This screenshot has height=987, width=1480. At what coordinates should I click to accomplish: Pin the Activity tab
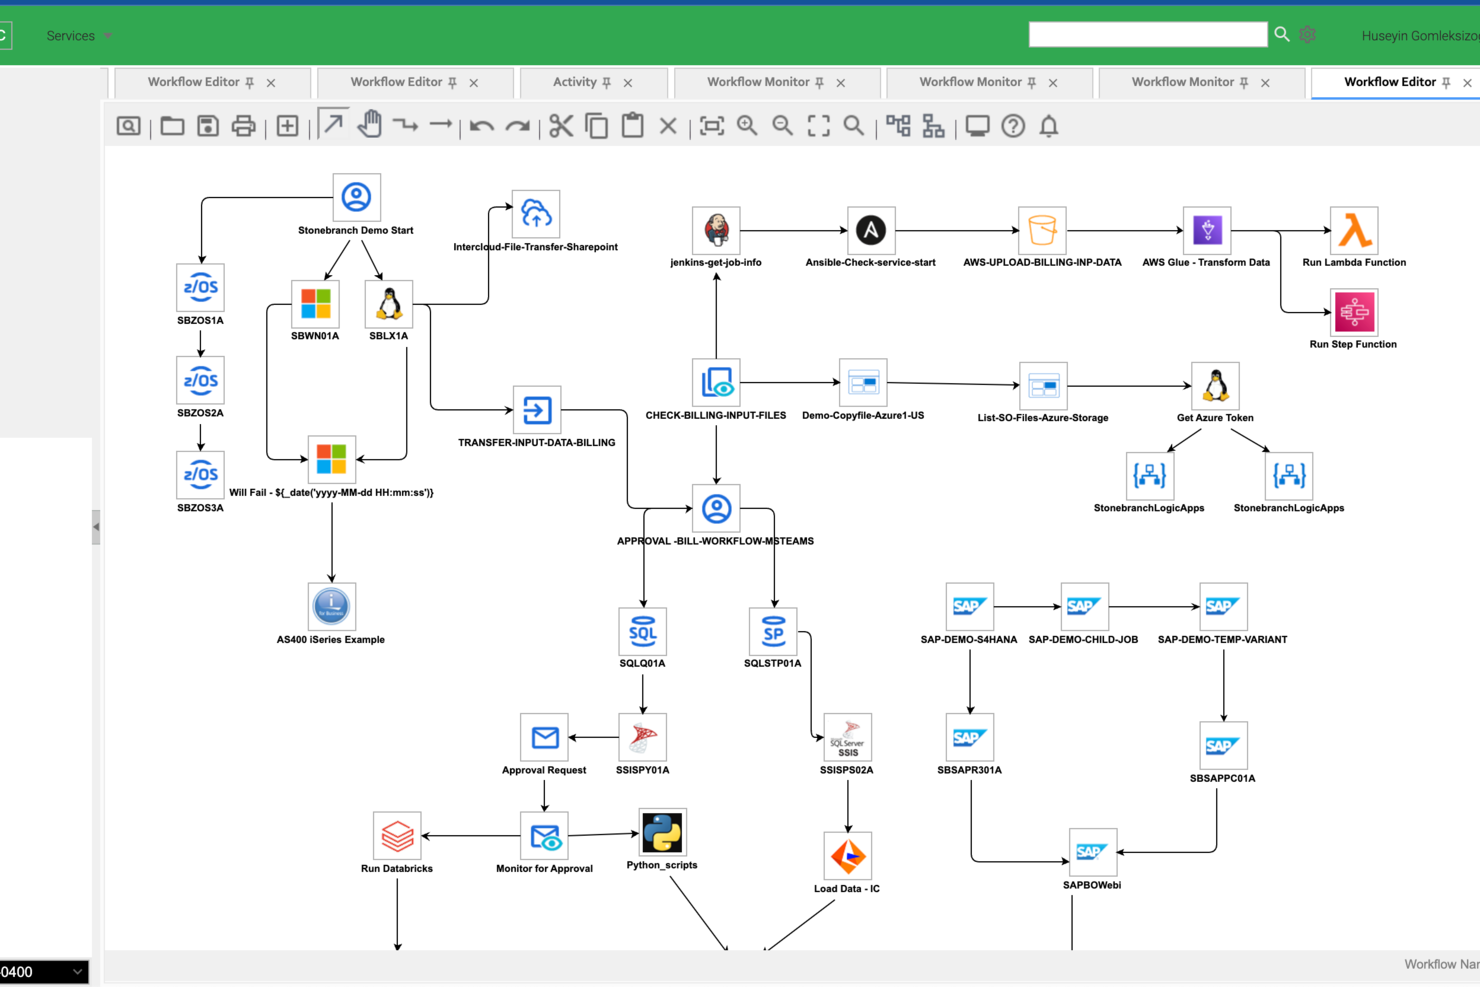[606, 82]
